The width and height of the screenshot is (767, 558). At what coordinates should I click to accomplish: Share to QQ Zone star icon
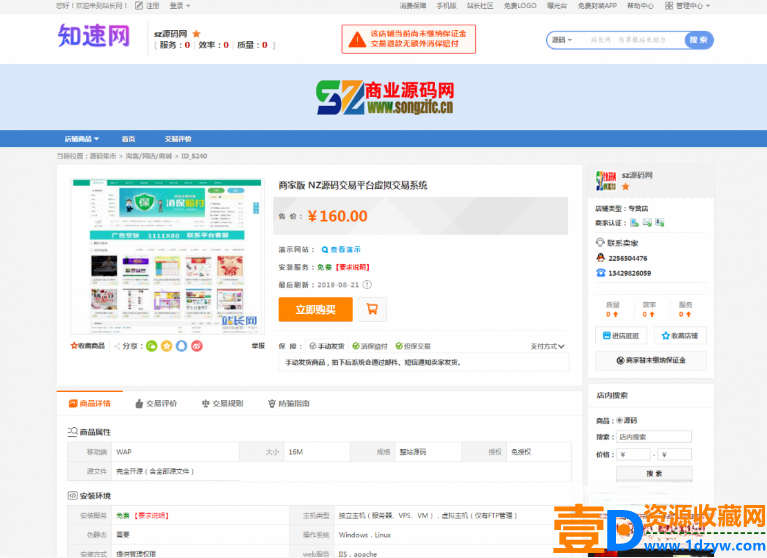[x=167, y=346]
